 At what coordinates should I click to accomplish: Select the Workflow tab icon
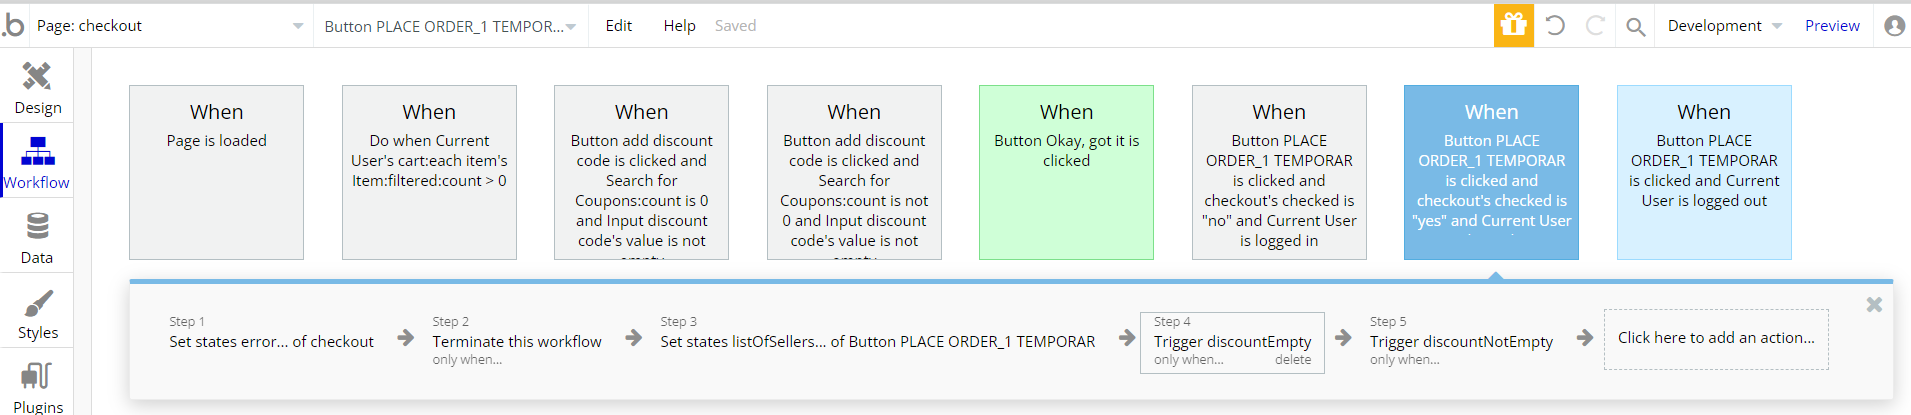pos(37,153)
